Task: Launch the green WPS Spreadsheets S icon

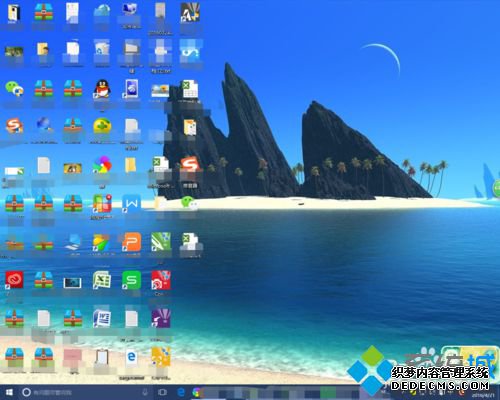Action: pos(132,280)
